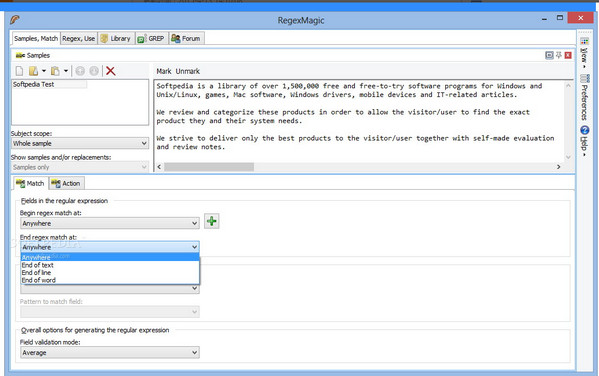Open the Show samples and/or replacements dropdown

point(80,167)
